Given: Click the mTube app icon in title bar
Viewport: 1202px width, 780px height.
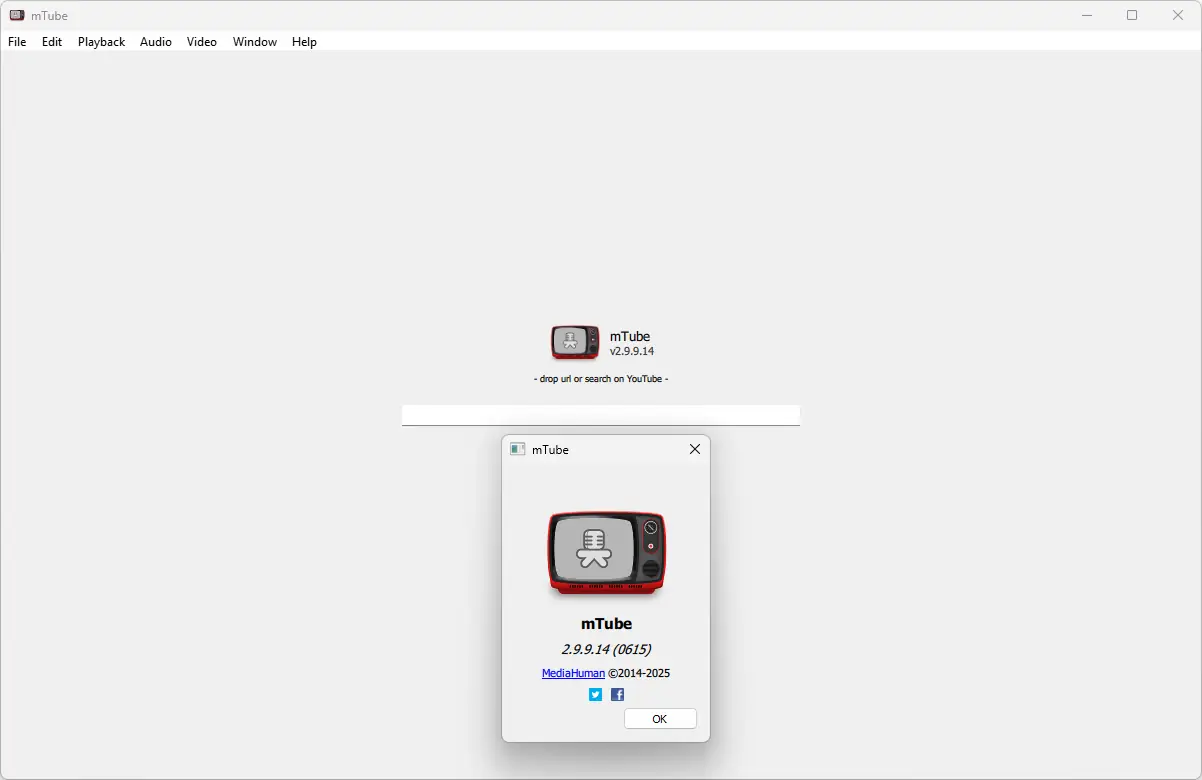Looking at the screenshot, I should point(17,15).
